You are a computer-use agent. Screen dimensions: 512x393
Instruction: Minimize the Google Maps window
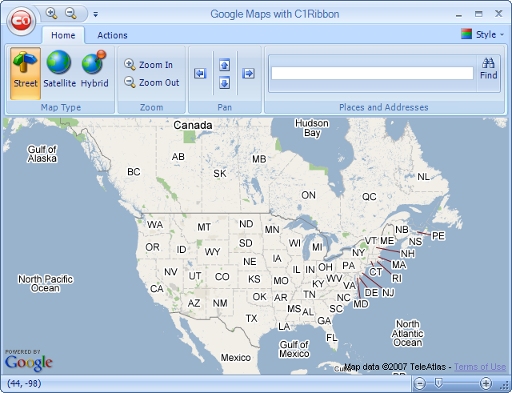point(459,14)
